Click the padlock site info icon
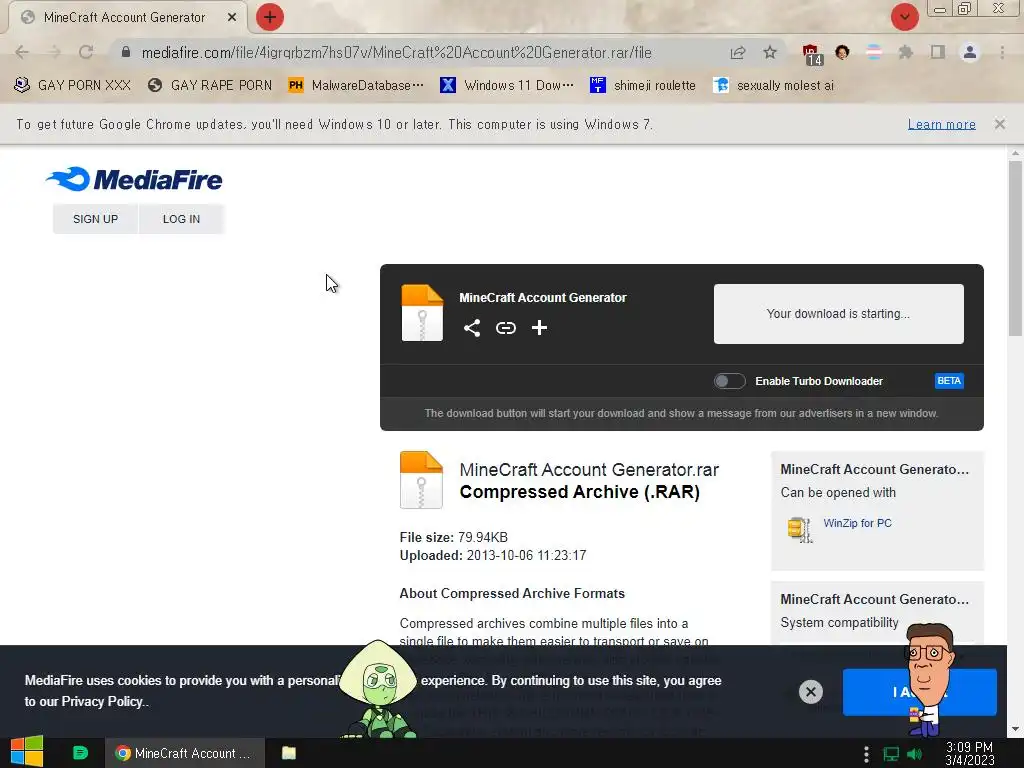This screenshot has width=1024, height=768. click(x=125, y=52)
